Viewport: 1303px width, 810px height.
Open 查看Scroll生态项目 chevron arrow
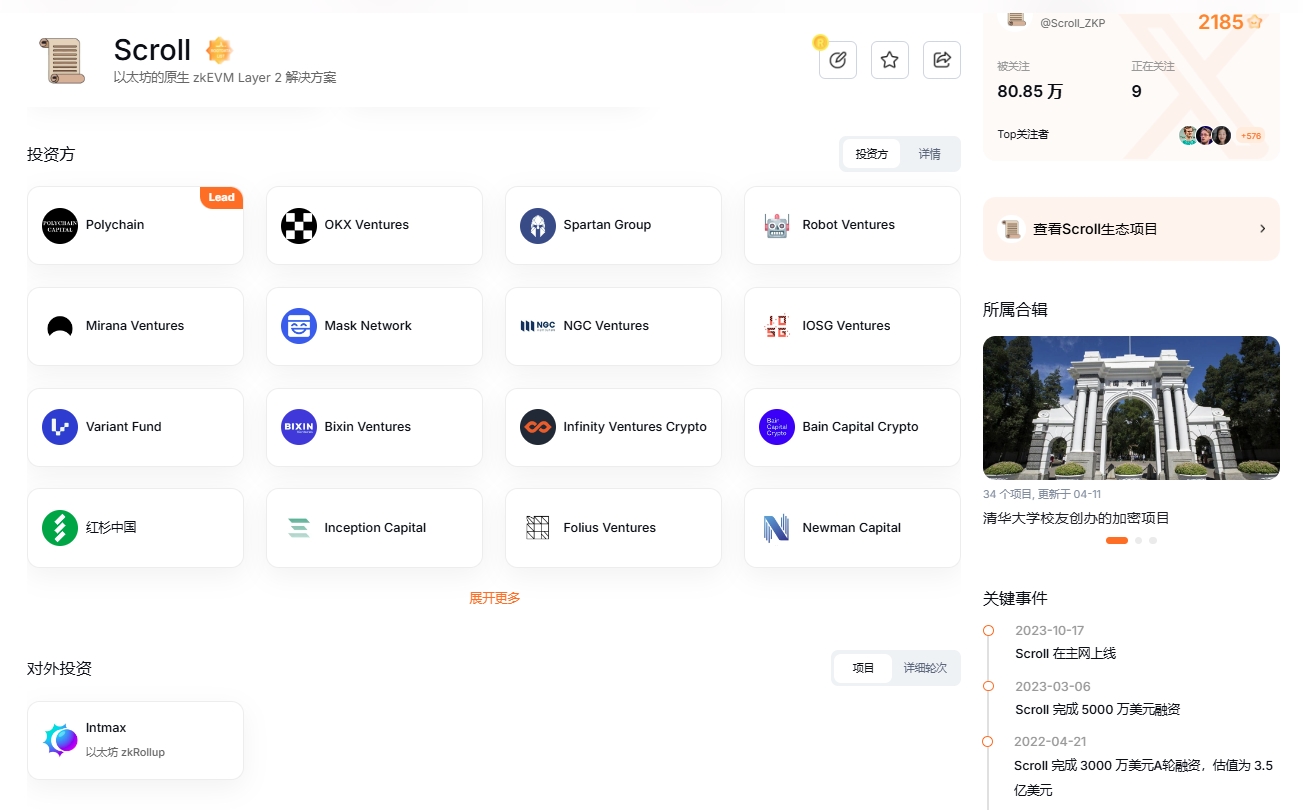(1262, 229)
